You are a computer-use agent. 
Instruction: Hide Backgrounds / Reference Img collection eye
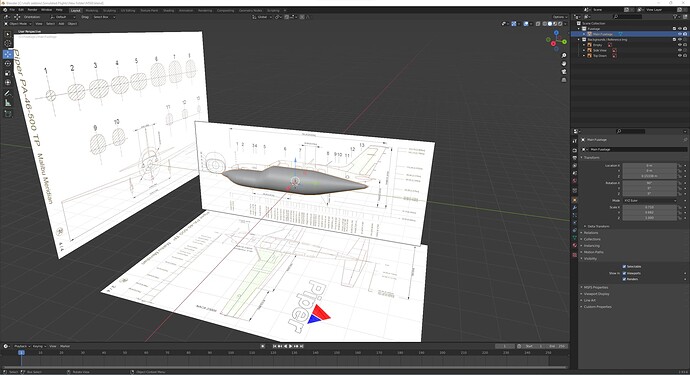coord(679,40)
